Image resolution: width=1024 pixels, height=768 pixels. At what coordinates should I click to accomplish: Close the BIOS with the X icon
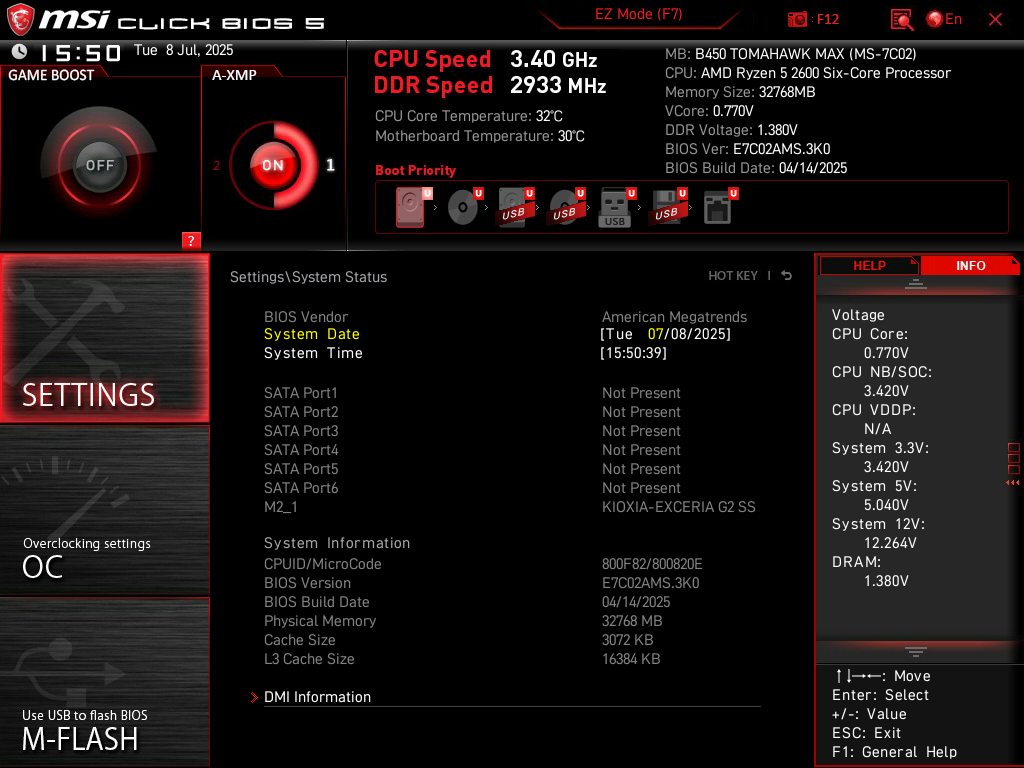pyautogui.click(x=995, y=20)
